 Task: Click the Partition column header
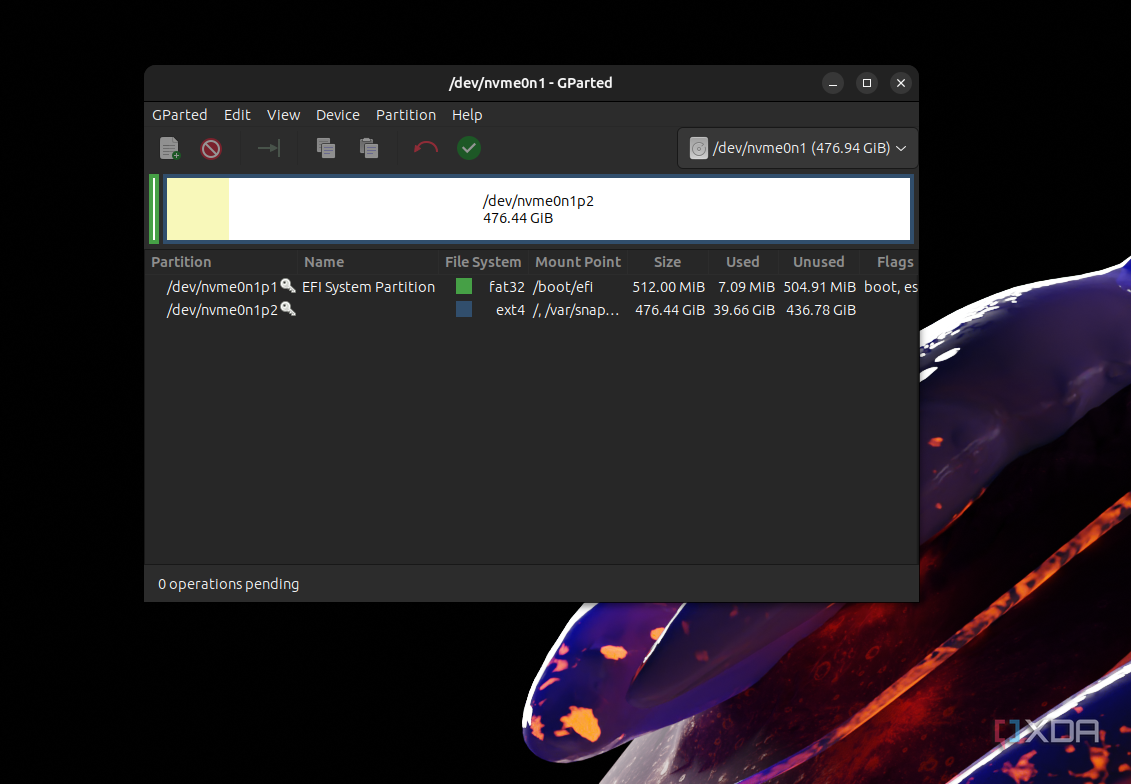click(x=181, y=262)
